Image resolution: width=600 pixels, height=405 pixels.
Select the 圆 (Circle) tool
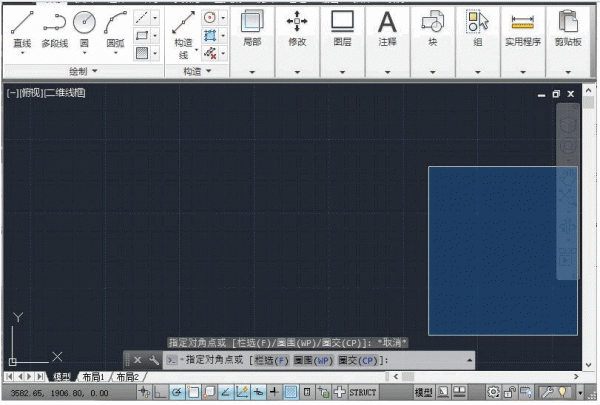point(84,29)
